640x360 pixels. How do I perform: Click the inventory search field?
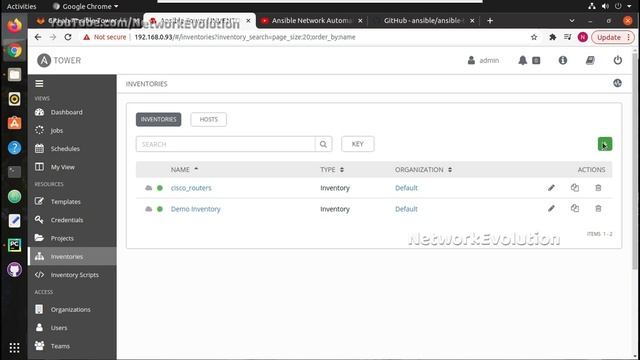pyautogui.click(x=225, y=144)
